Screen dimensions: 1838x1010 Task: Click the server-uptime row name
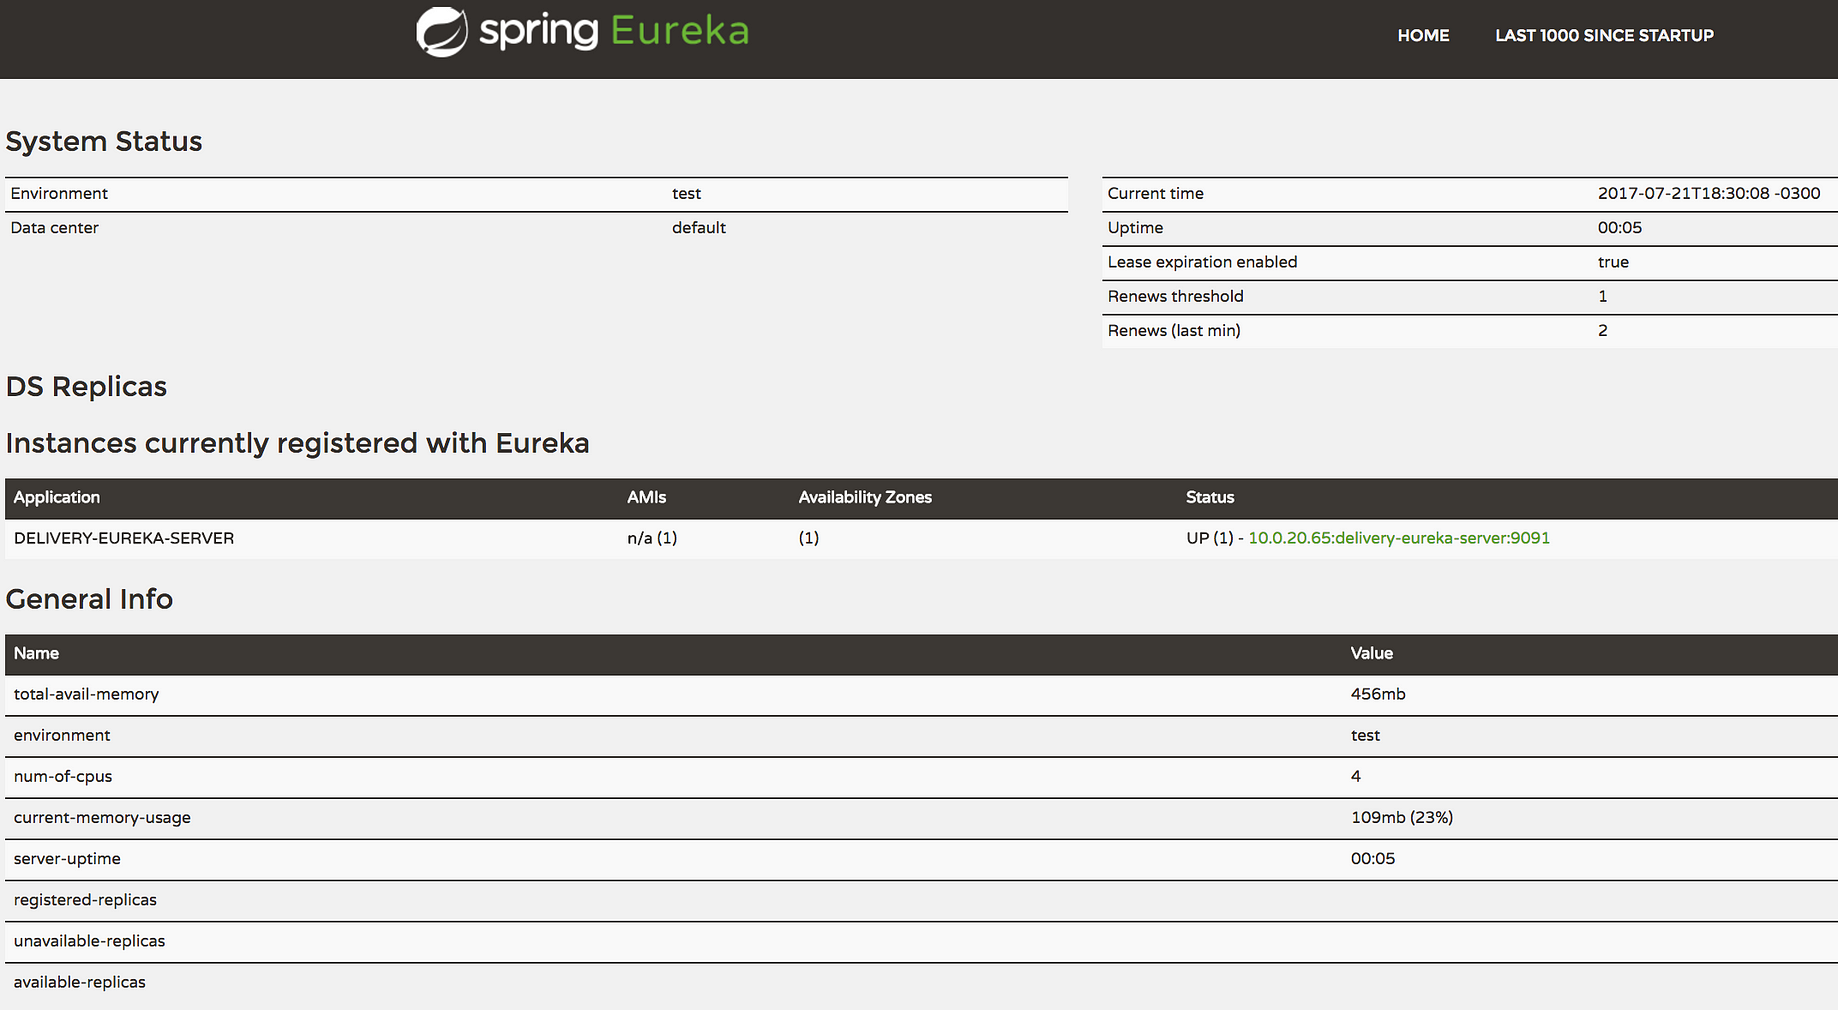point(67,859)
